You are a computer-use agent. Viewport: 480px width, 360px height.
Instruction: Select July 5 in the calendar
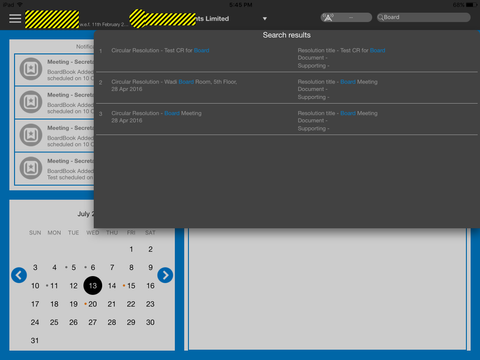[x=73, y=267]
